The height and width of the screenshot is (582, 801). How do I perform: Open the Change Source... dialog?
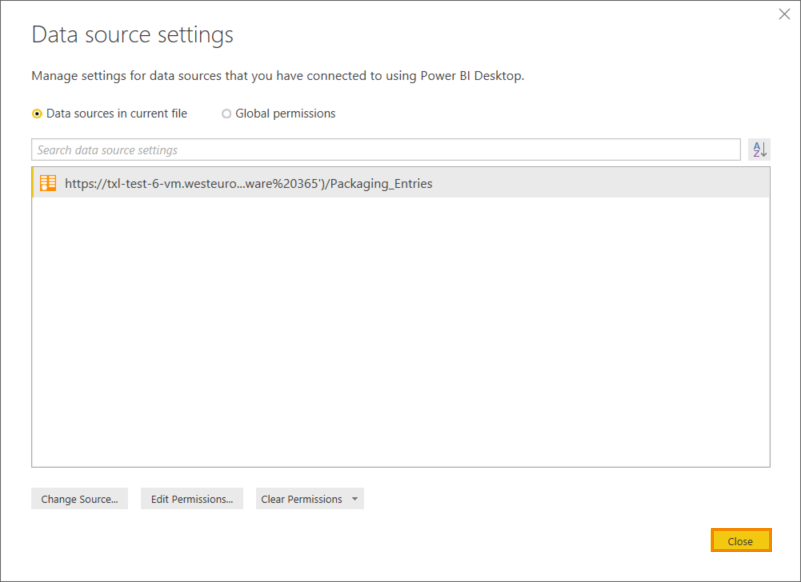click(x=79, y=499)
